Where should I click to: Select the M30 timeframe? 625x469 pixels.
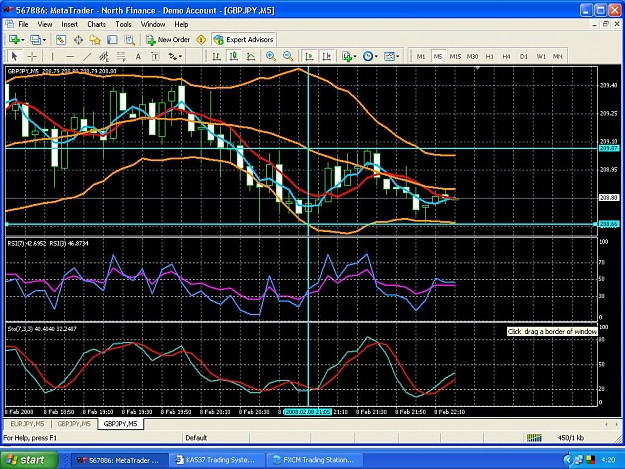(x=472, y=57)
